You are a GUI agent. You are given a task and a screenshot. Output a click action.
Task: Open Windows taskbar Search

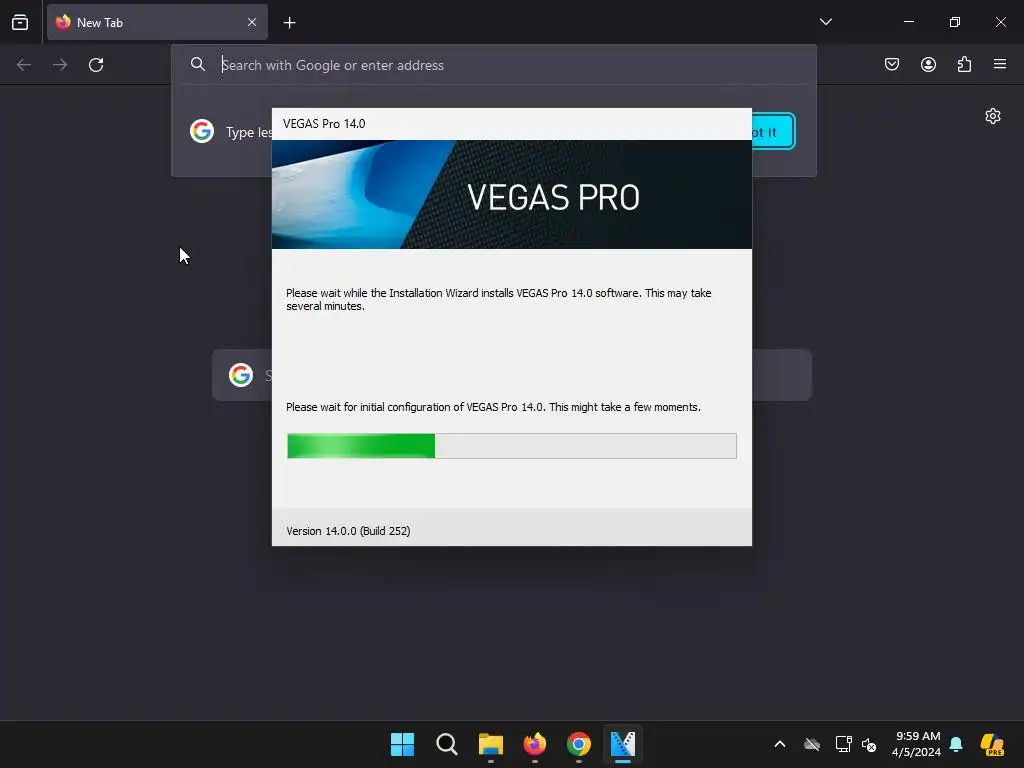point(447,744)
